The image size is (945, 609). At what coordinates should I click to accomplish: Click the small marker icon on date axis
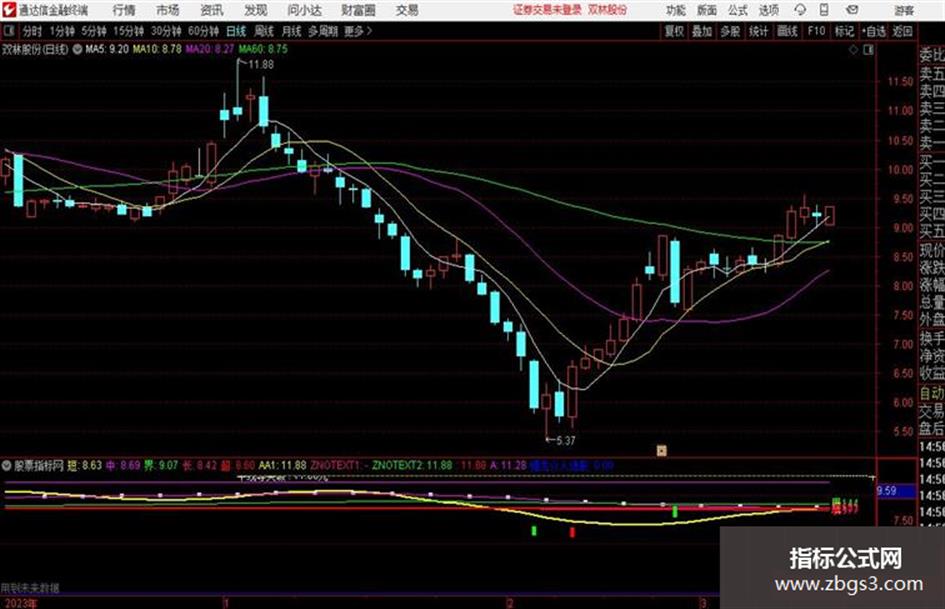point(662,450)
